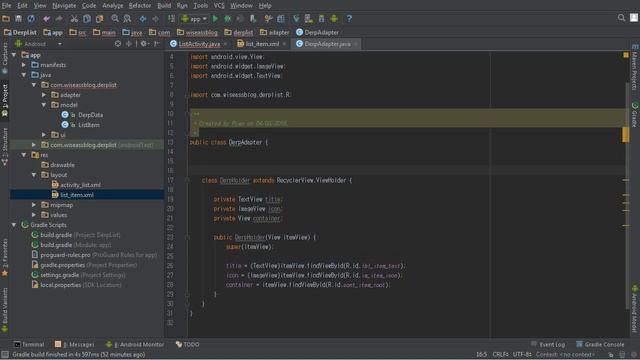Open the Build menu
The width and height of the screenshot is (640, 360).
pos(164,6)
